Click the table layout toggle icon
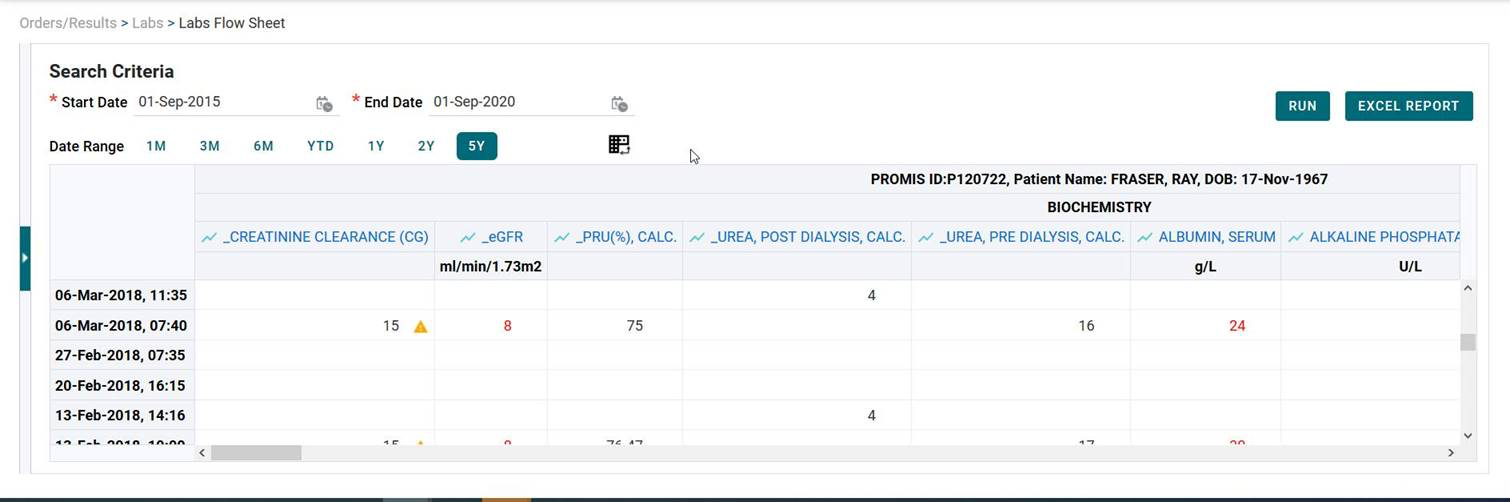 619,145
